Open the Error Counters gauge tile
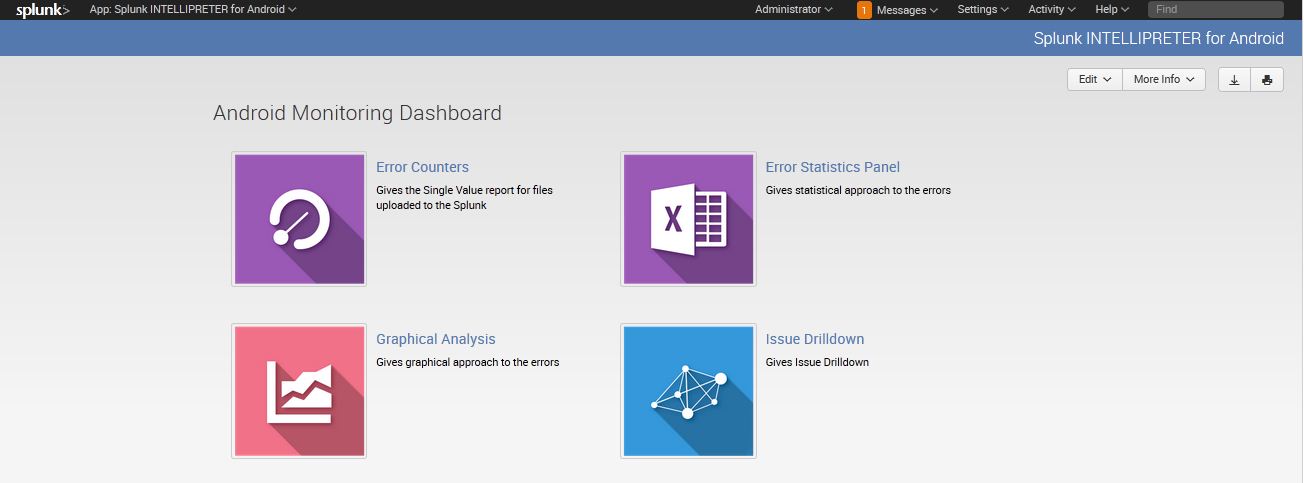This screenshot has height=483, width=1304. (299, 219)
